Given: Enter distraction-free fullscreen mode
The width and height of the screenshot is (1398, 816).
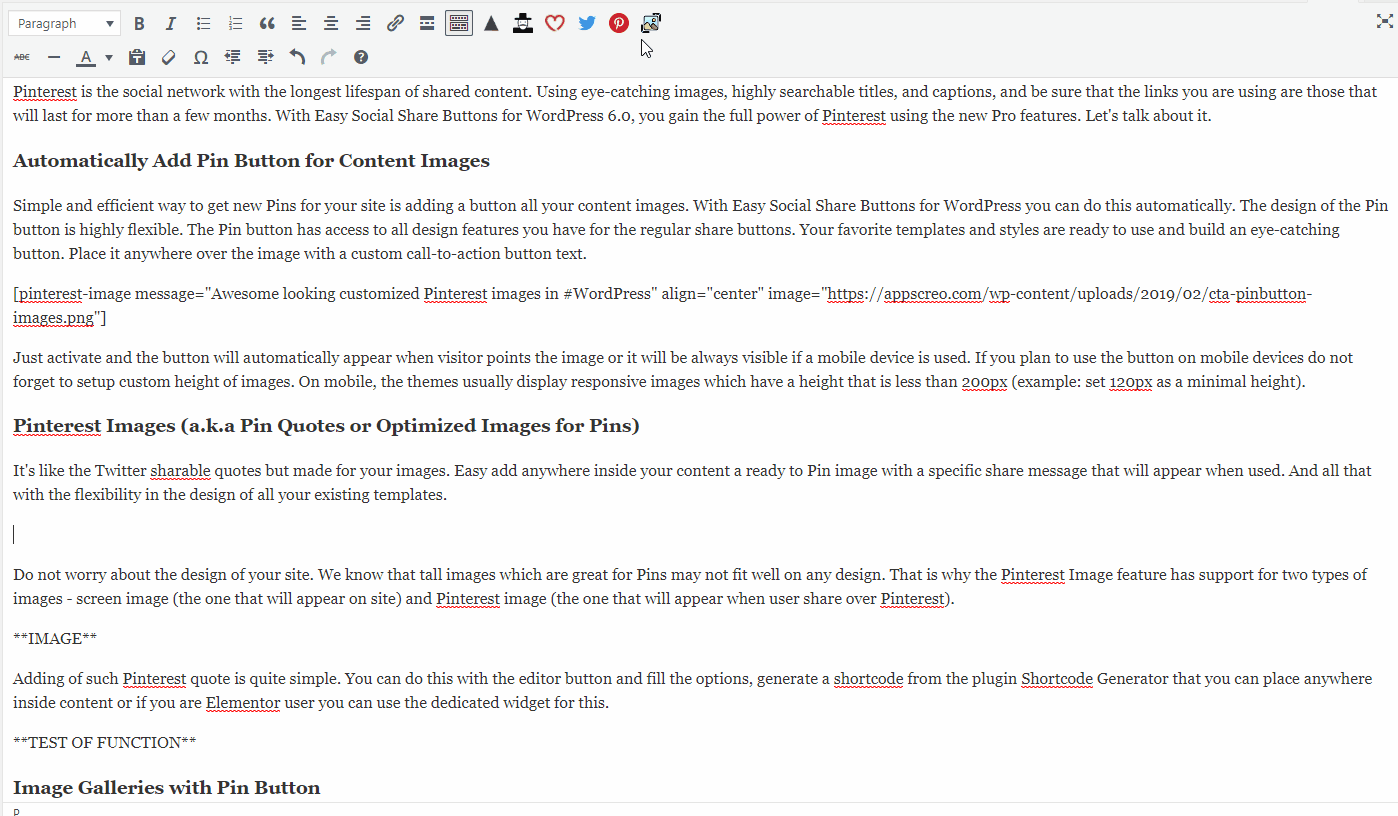Looking at the screenshot, I should click(x=1384, y=21).
